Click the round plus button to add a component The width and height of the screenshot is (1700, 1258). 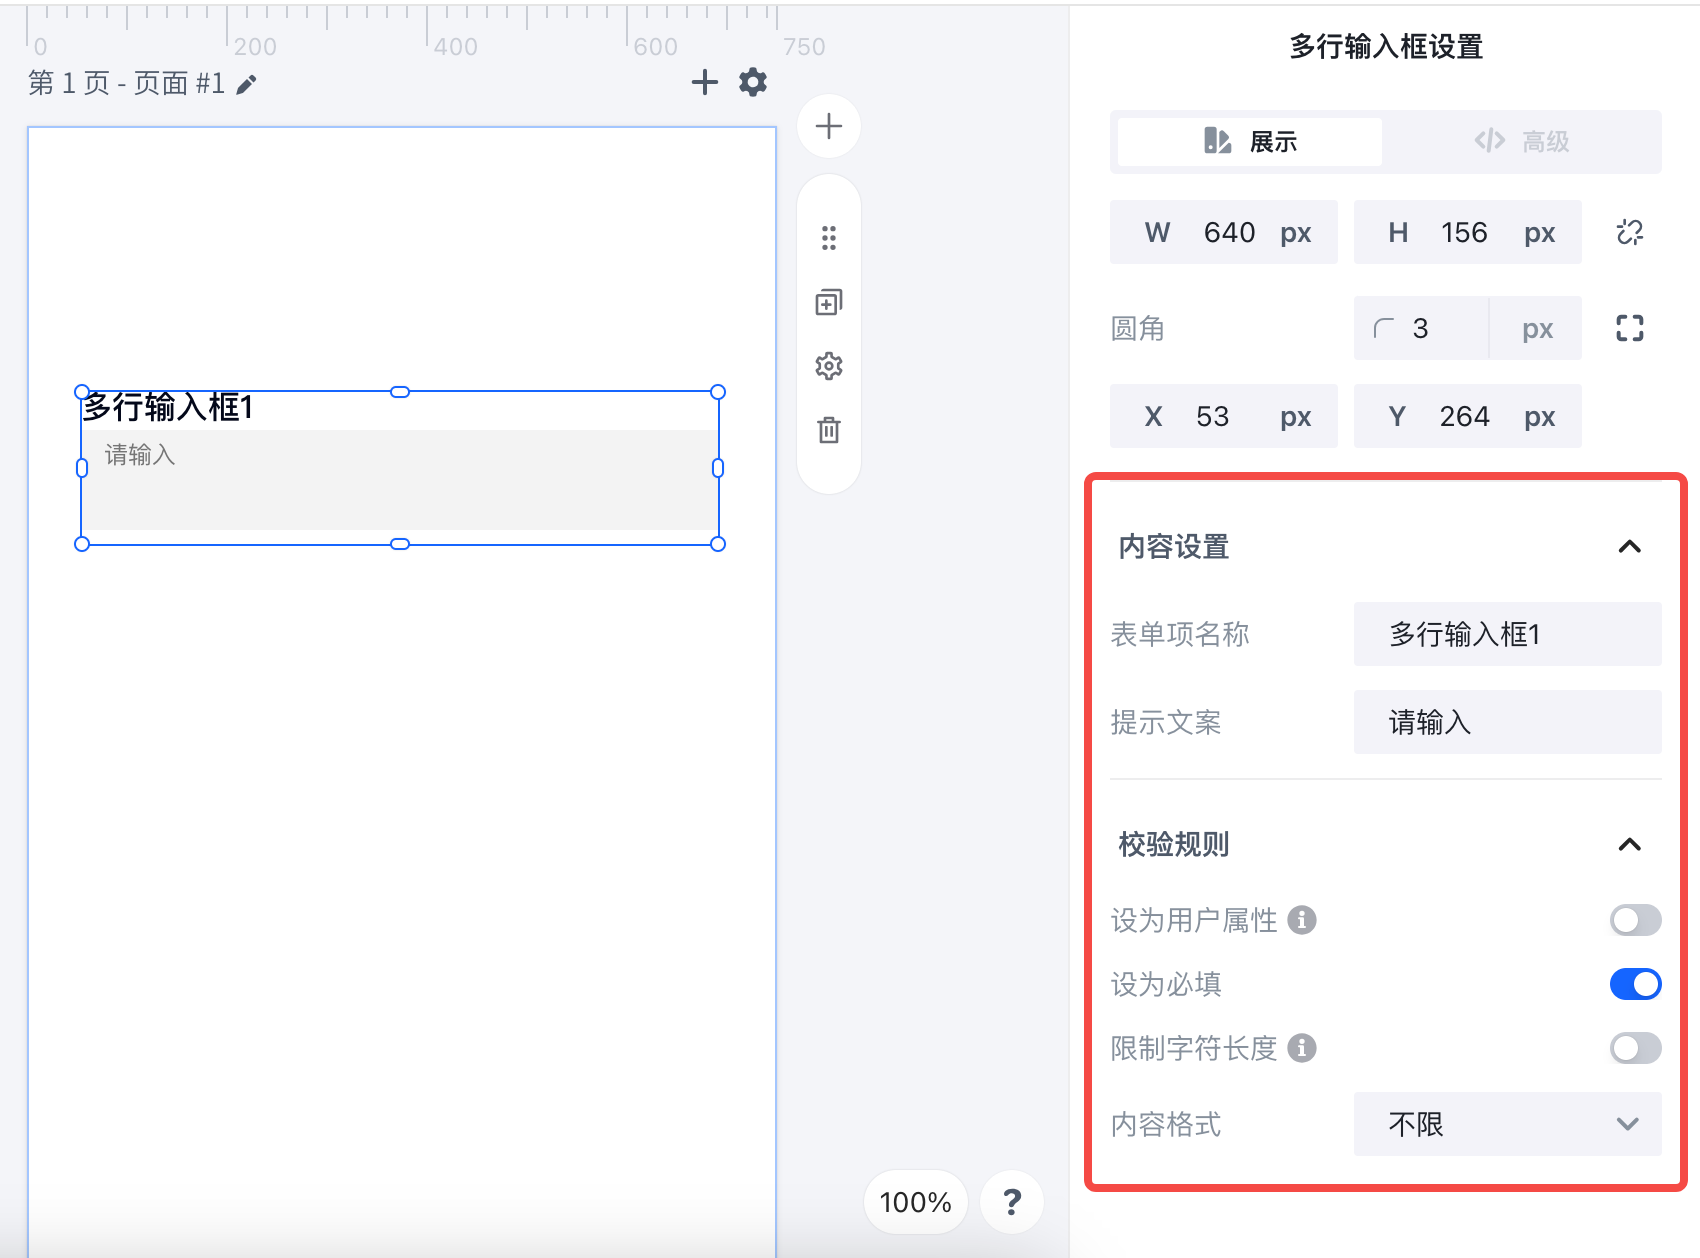click(x=829, y=127)
